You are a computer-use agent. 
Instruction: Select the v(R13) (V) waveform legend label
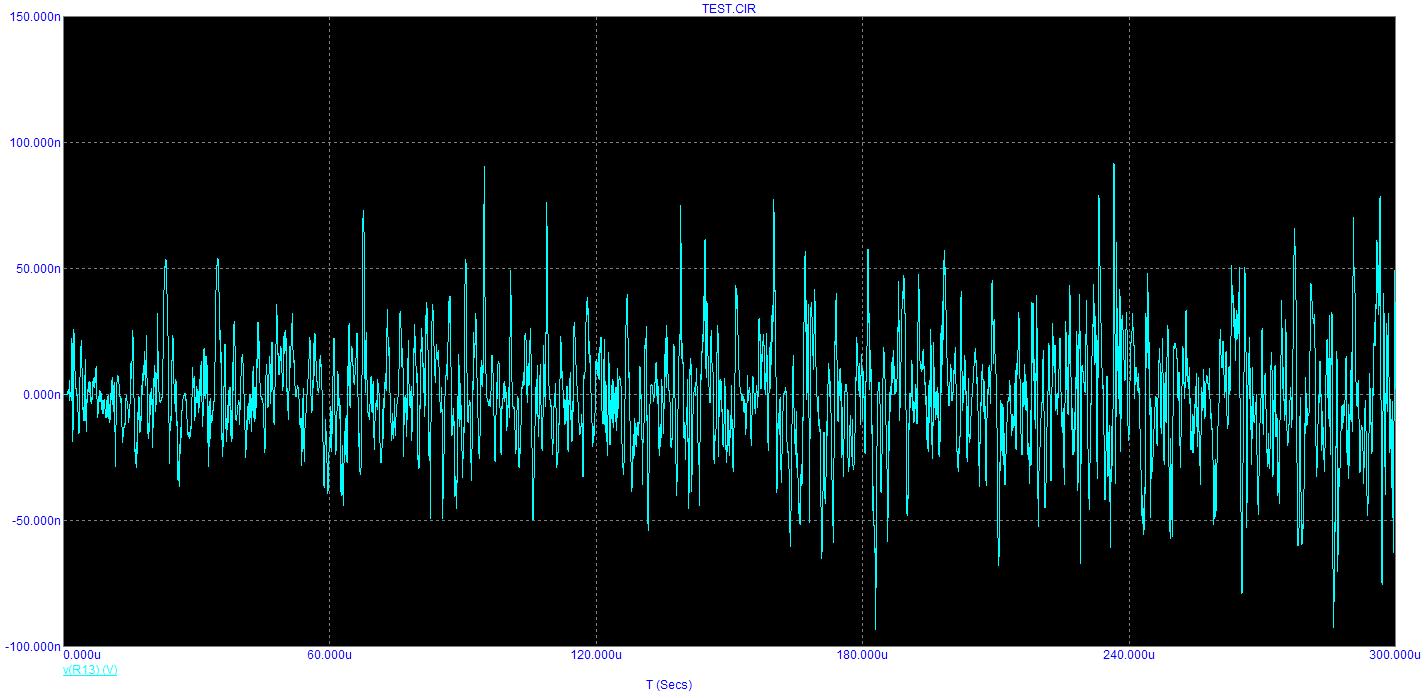point(90,669)
